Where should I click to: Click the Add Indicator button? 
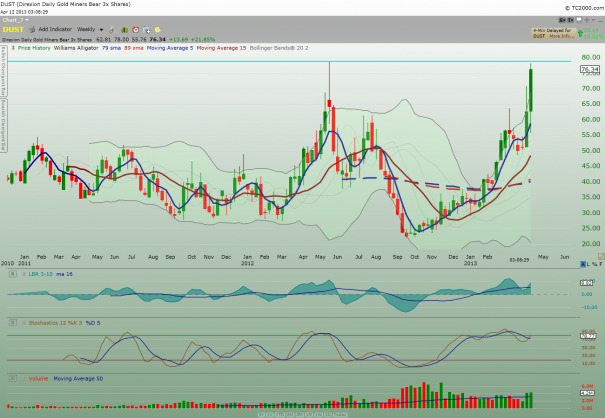pos(55,29)
